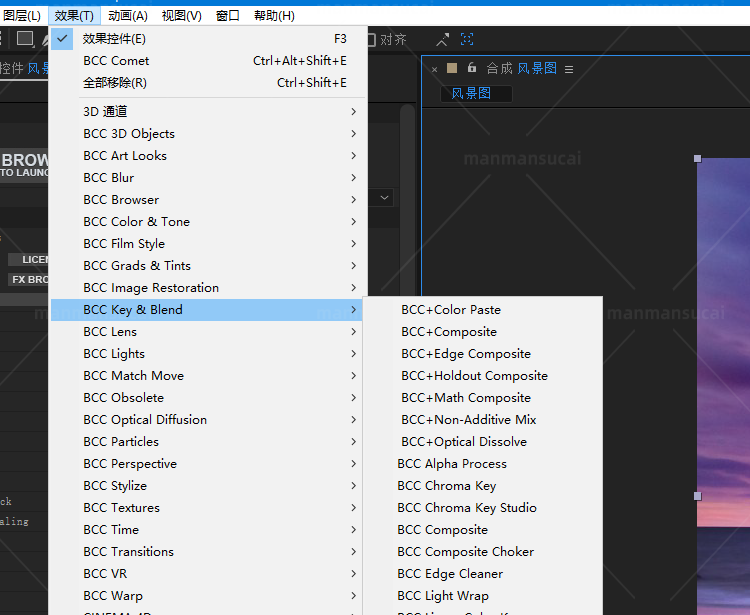Apply the BCC+Composite effect
750x615 pixels.
click(x=483, y=331)
